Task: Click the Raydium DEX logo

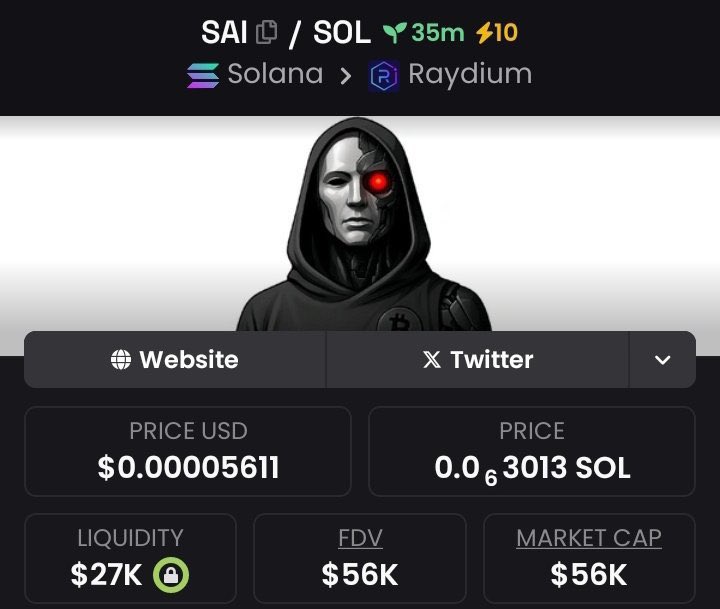Action: pyautogui.click(x=383, y=76)
